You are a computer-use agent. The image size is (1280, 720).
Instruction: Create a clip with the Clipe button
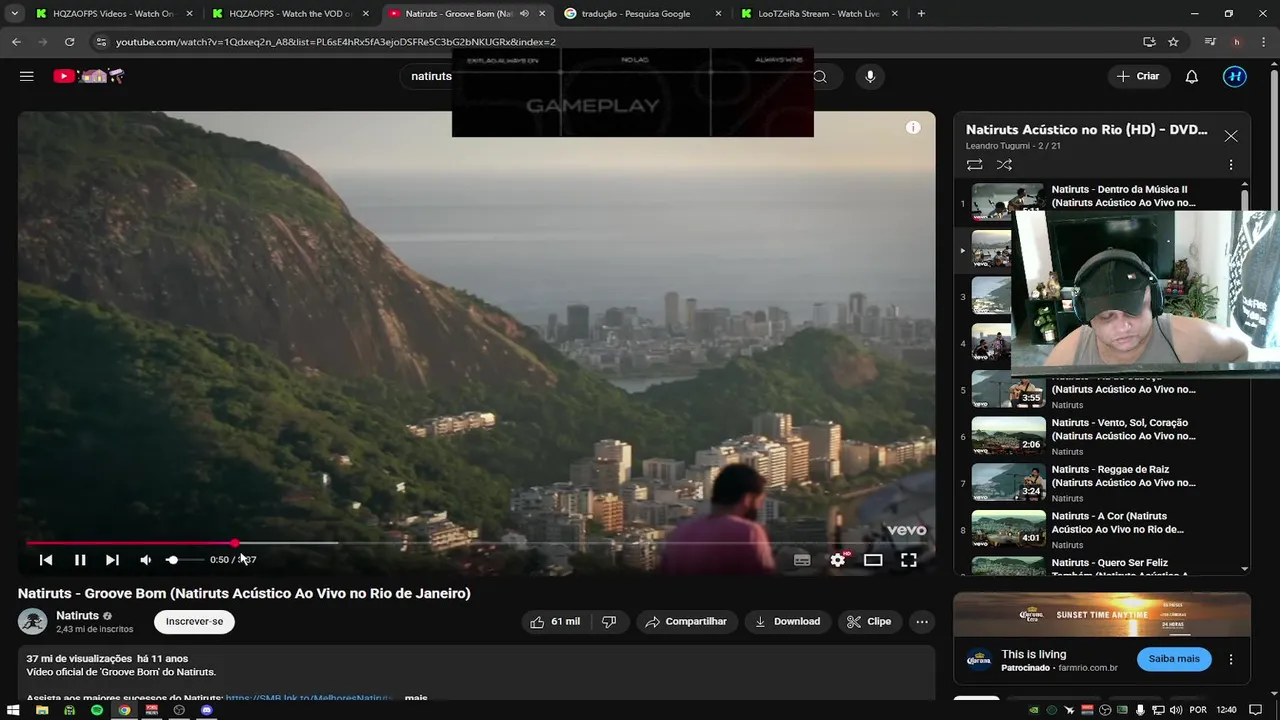point(869,621)
